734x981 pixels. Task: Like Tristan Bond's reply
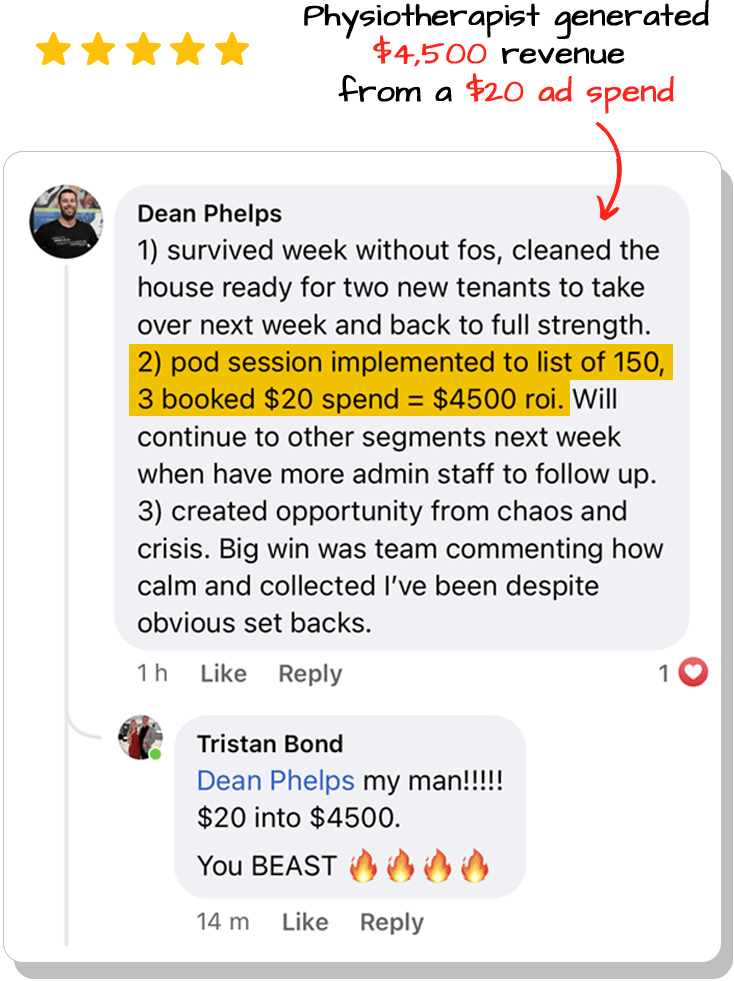pos(305,922)
